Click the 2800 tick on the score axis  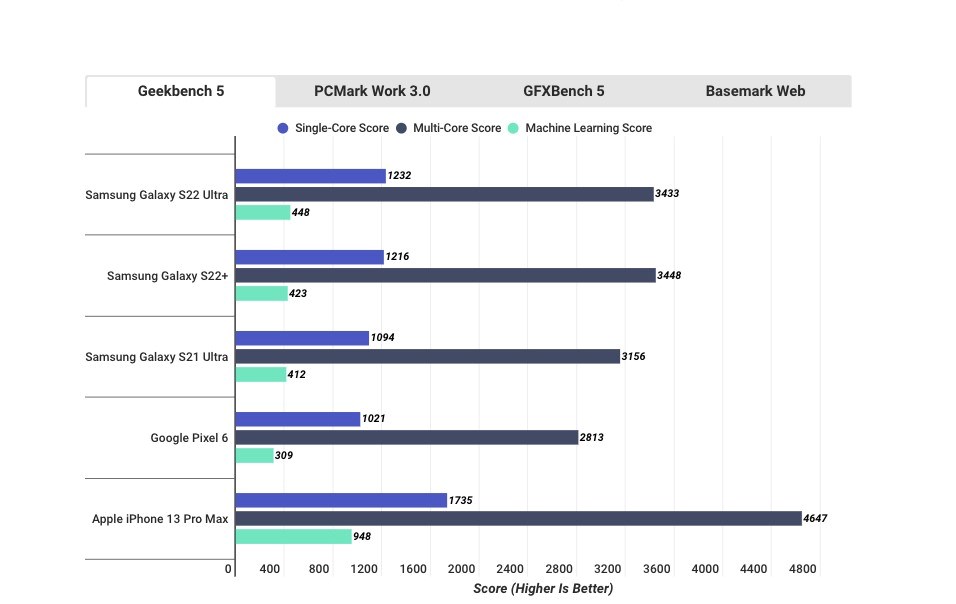[559, 569]
